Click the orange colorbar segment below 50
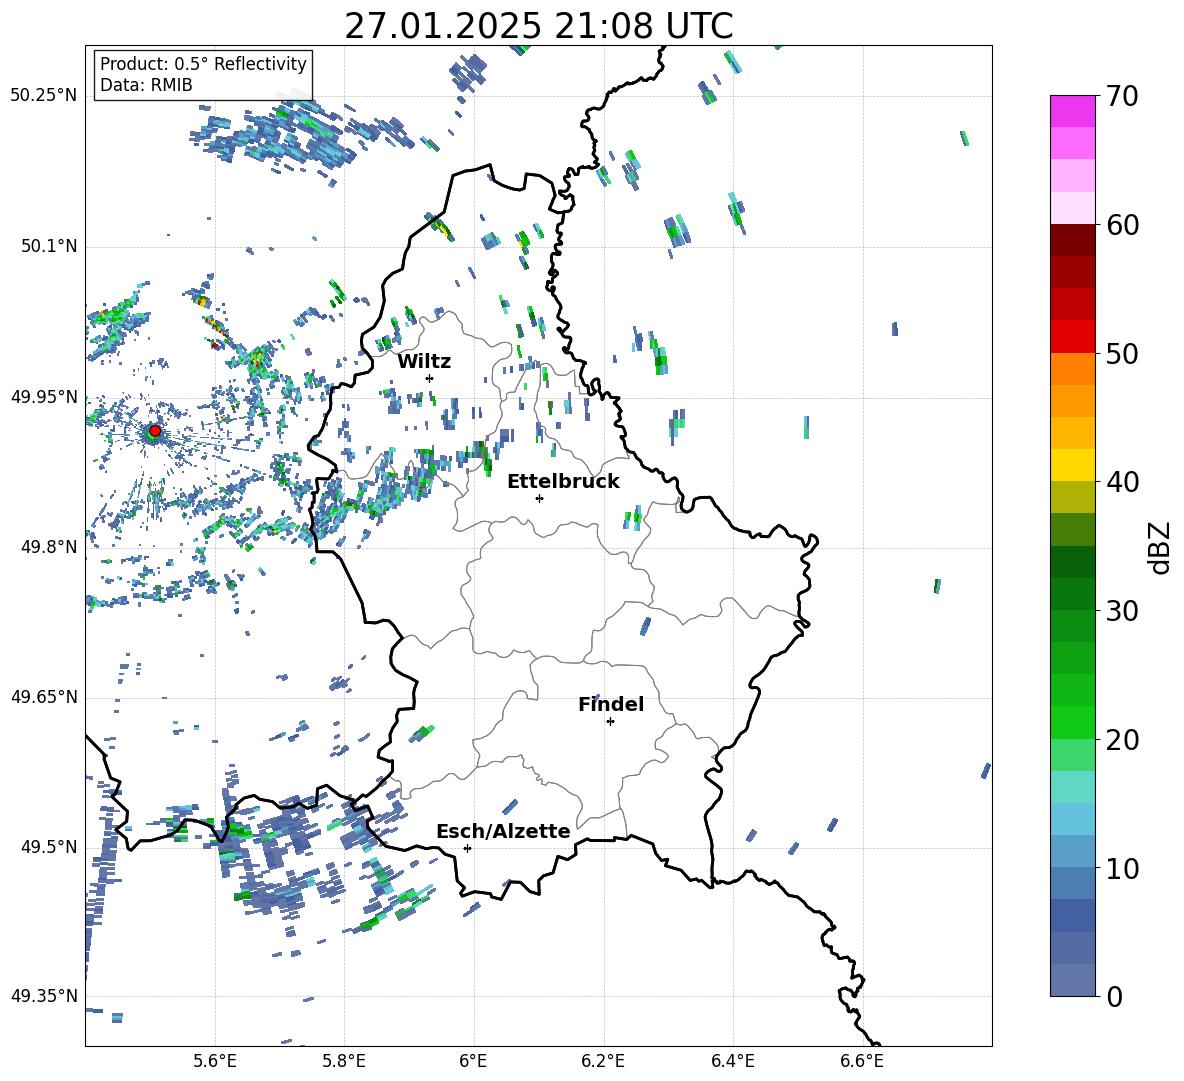The height and width of the screenshot is (1081, 1184). [x=1072, y=368]
